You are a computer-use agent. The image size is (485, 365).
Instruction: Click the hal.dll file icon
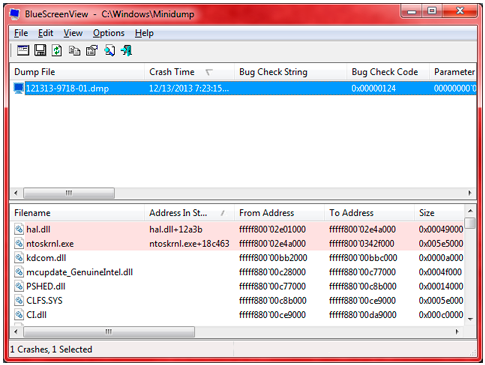tap(19, 229)
